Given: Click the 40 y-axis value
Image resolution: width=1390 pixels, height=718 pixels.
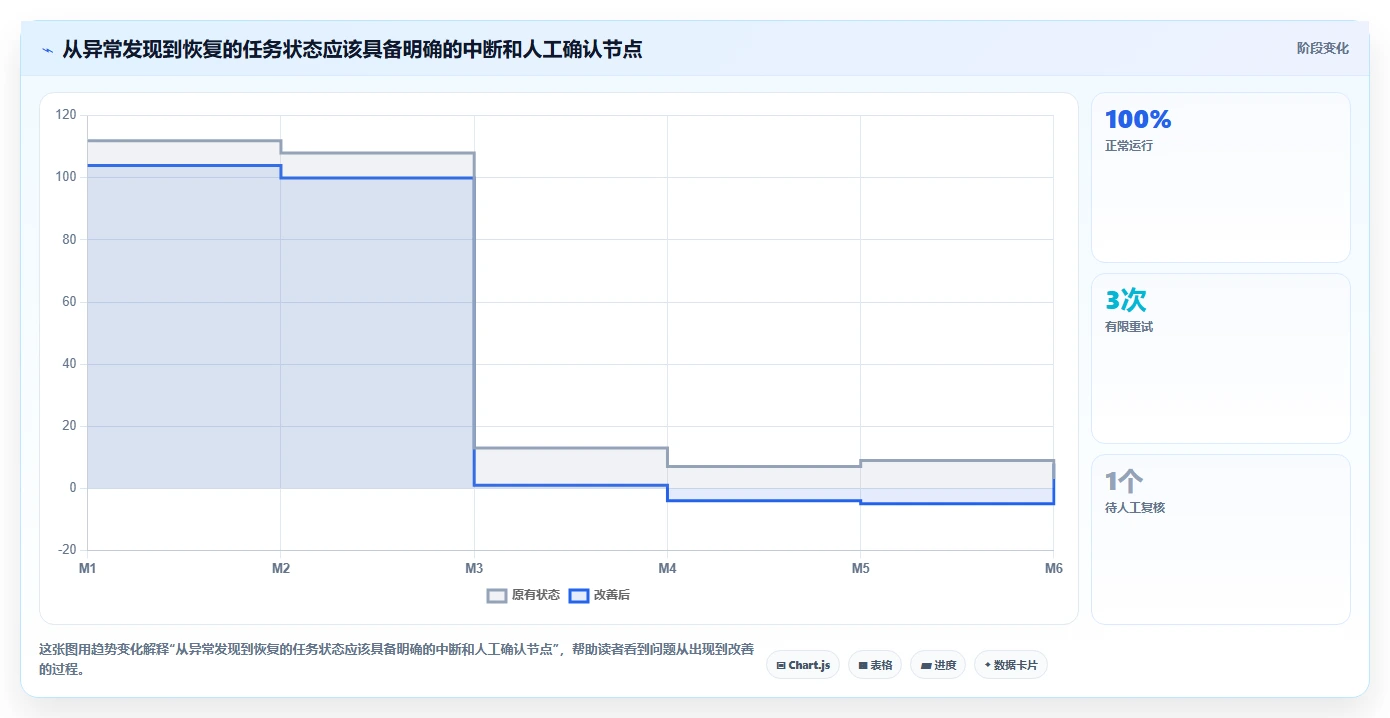Looking at the screenshot, I should pyautogui.click(x=69, y=364).
